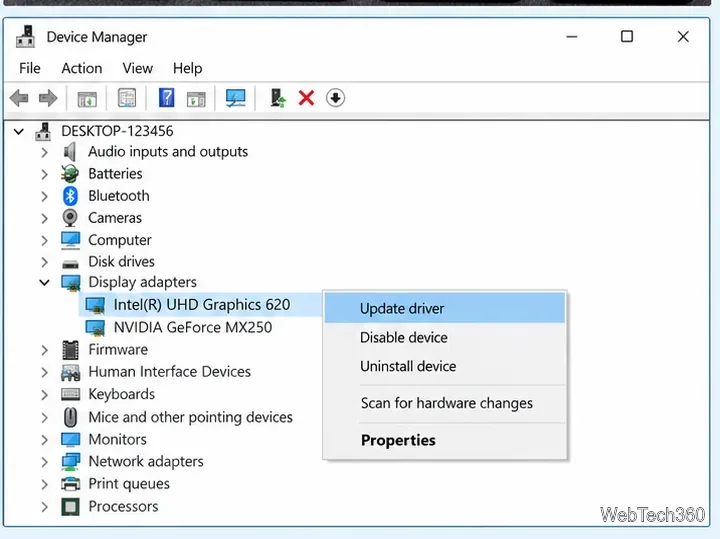Click the Processors category icon
Screen dimensions: 720x539
point(70,506)
